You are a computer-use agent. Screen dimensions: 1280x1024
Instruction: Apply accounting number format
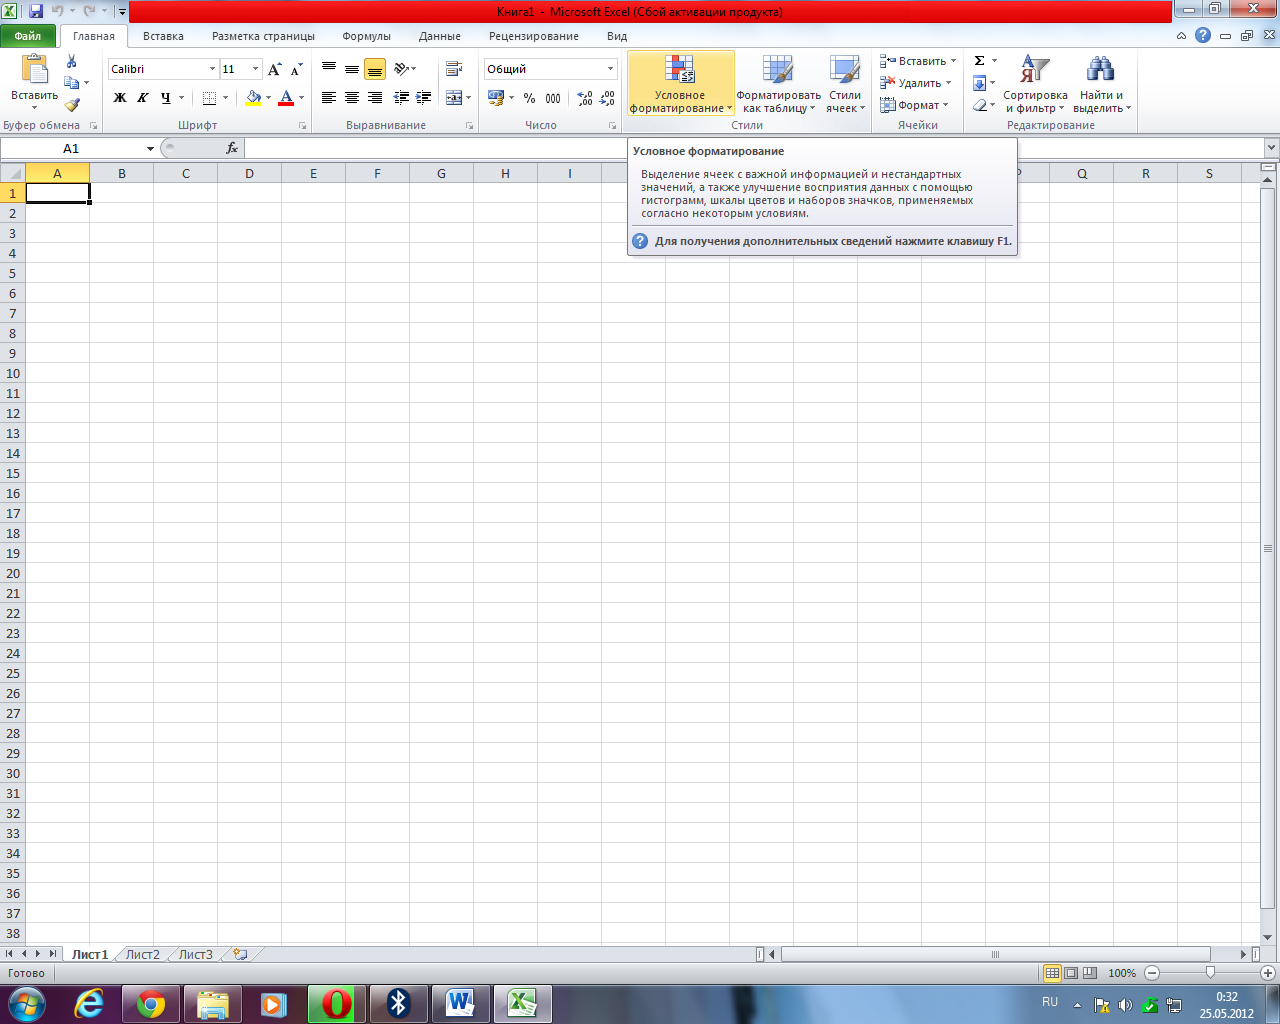[x=496, y=98]
